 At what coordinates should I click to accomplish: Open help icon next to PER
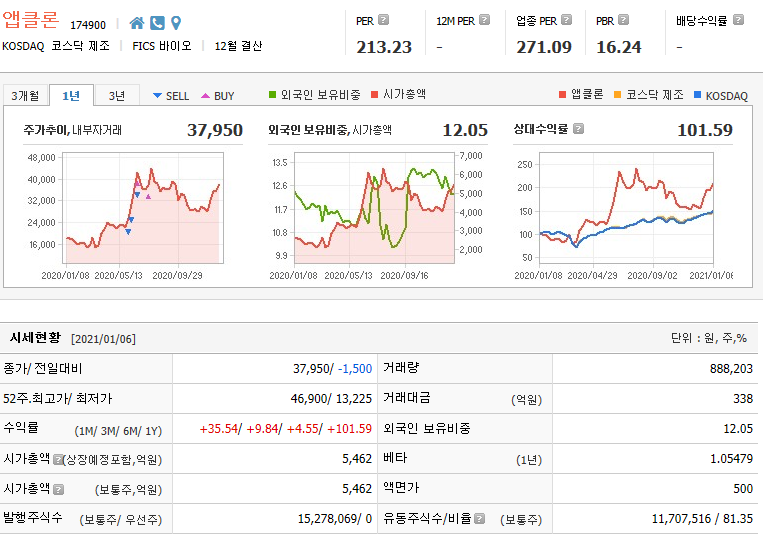point(383,20)
